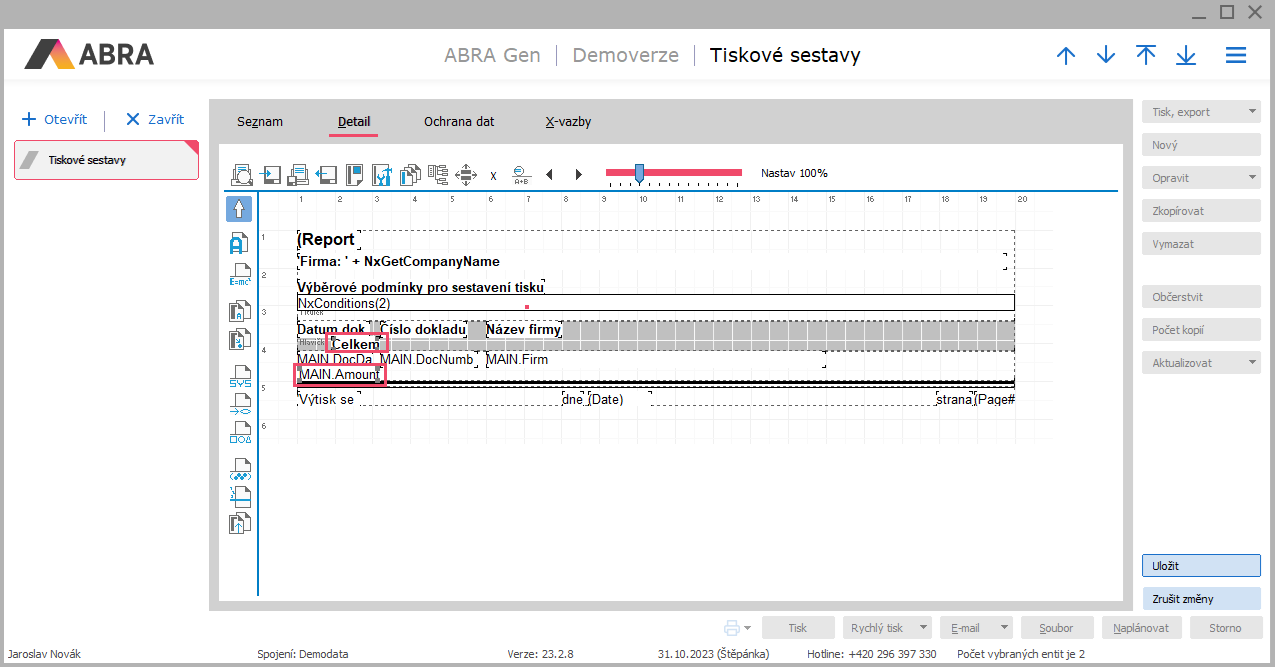This screenshot has height=667, width=1275.
Task: Open the E-mail dropdown button
Action: click(x=976, y=628)
